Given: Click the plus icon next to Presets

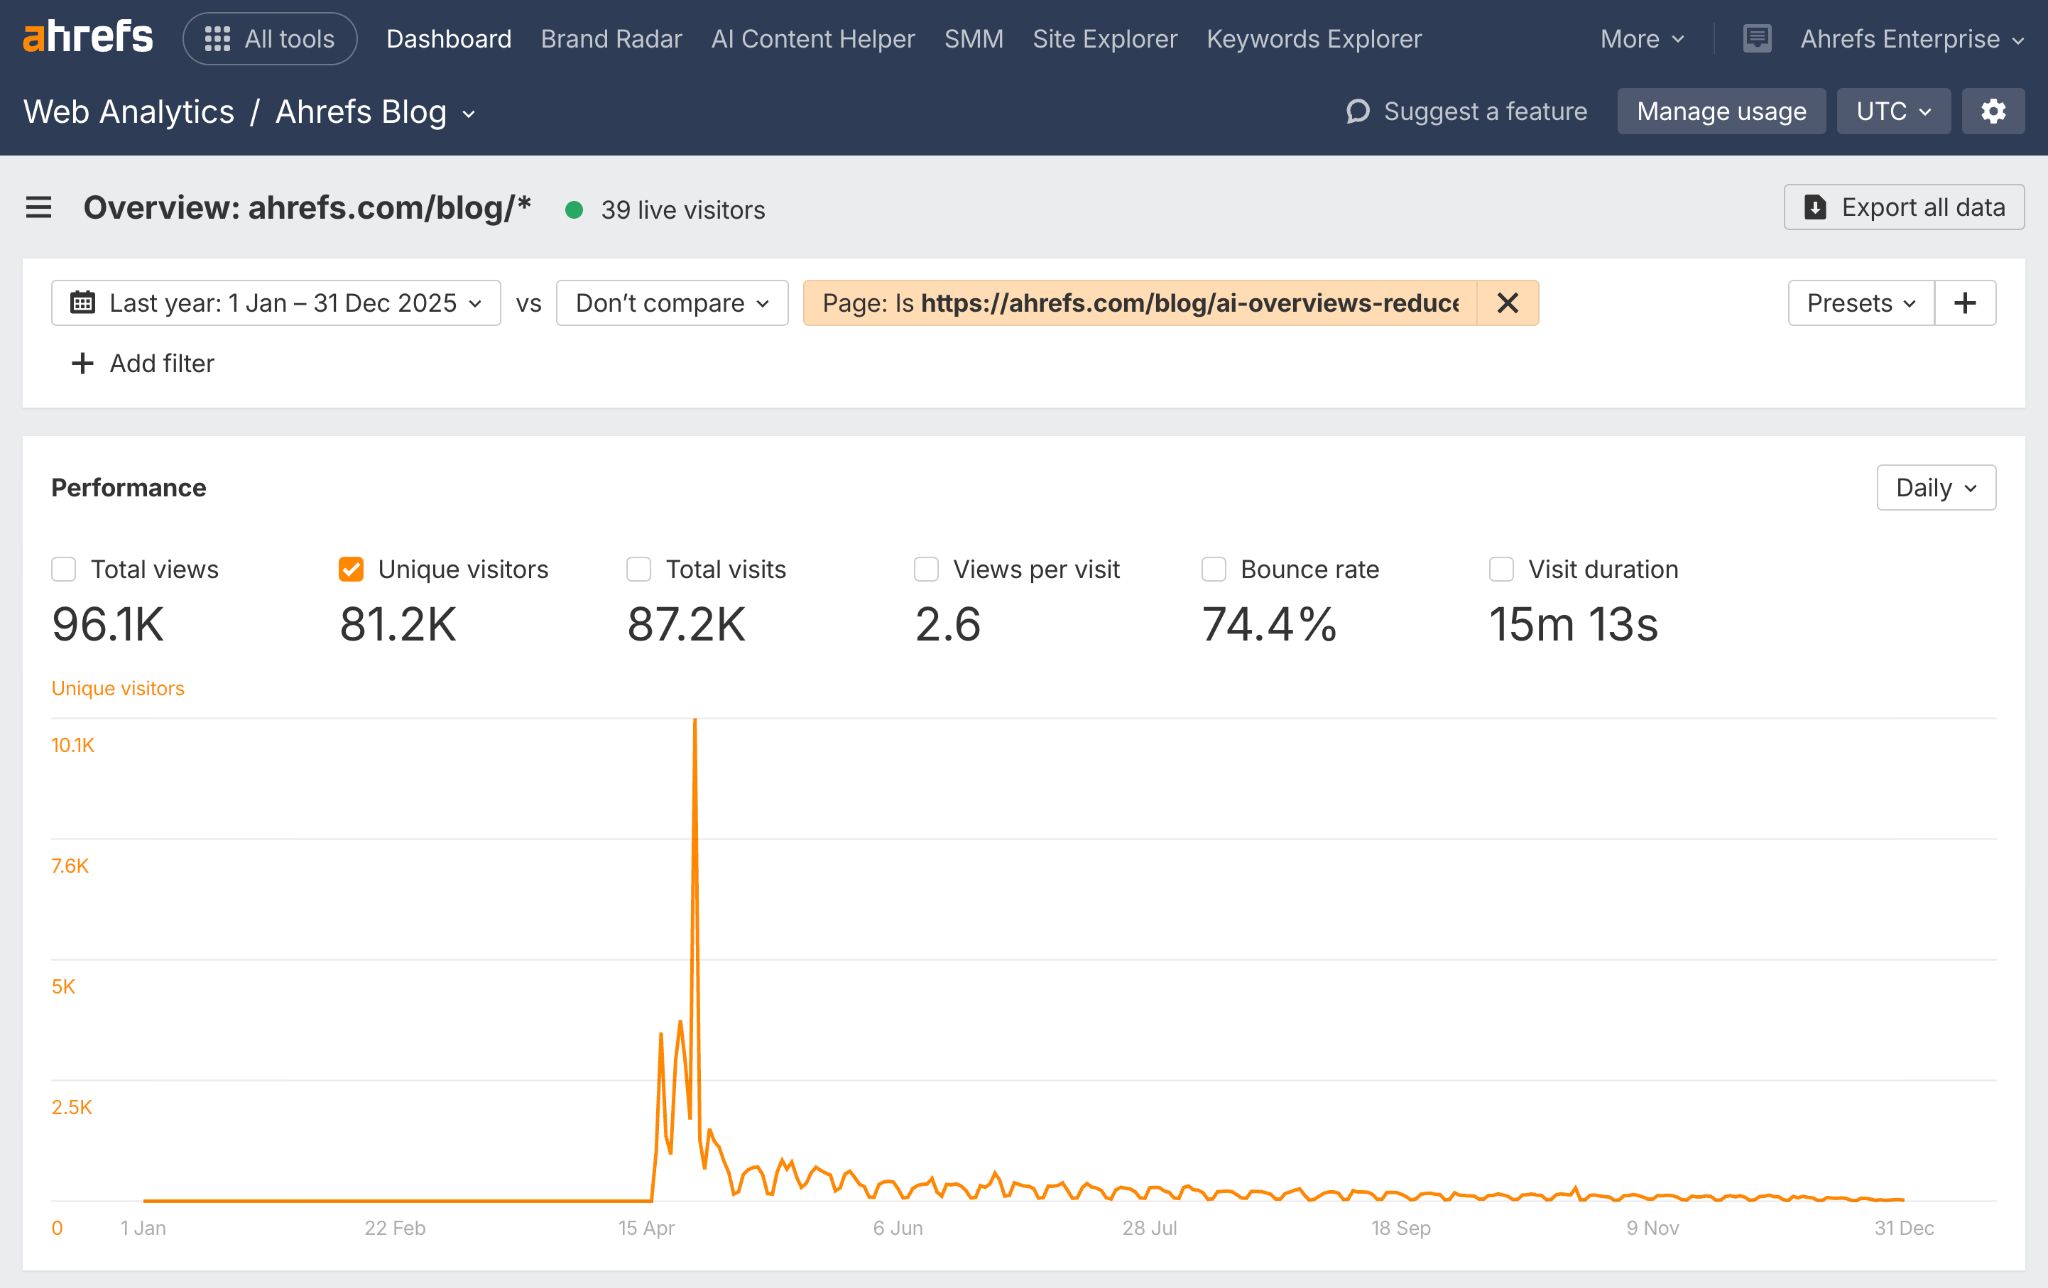Looking at the screenshot, I should 1964,302.
